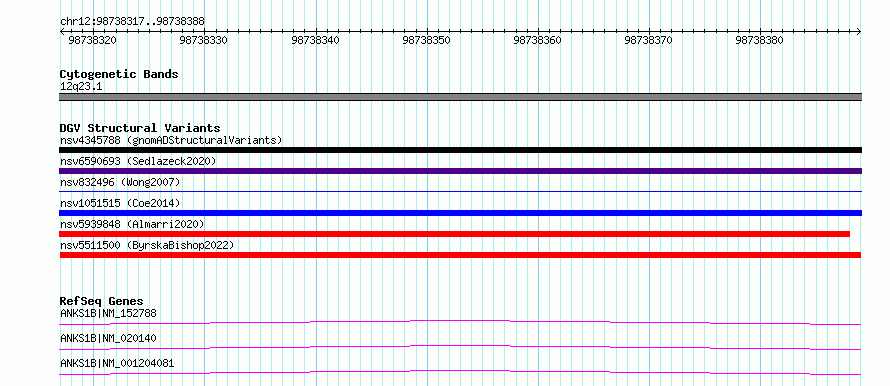Open transcript label ANKS1B|NM_152788
This screenshot has width=890, height=386.
point(108,313)
